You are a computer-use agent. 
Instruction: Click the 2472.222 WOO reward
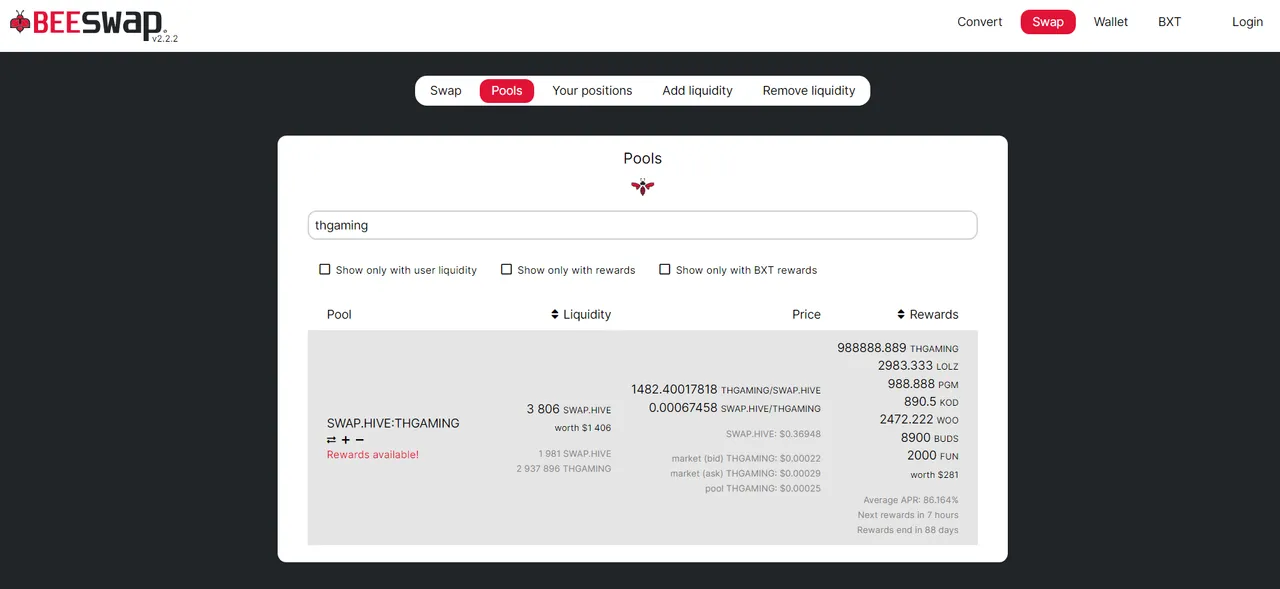pos(919,420)
